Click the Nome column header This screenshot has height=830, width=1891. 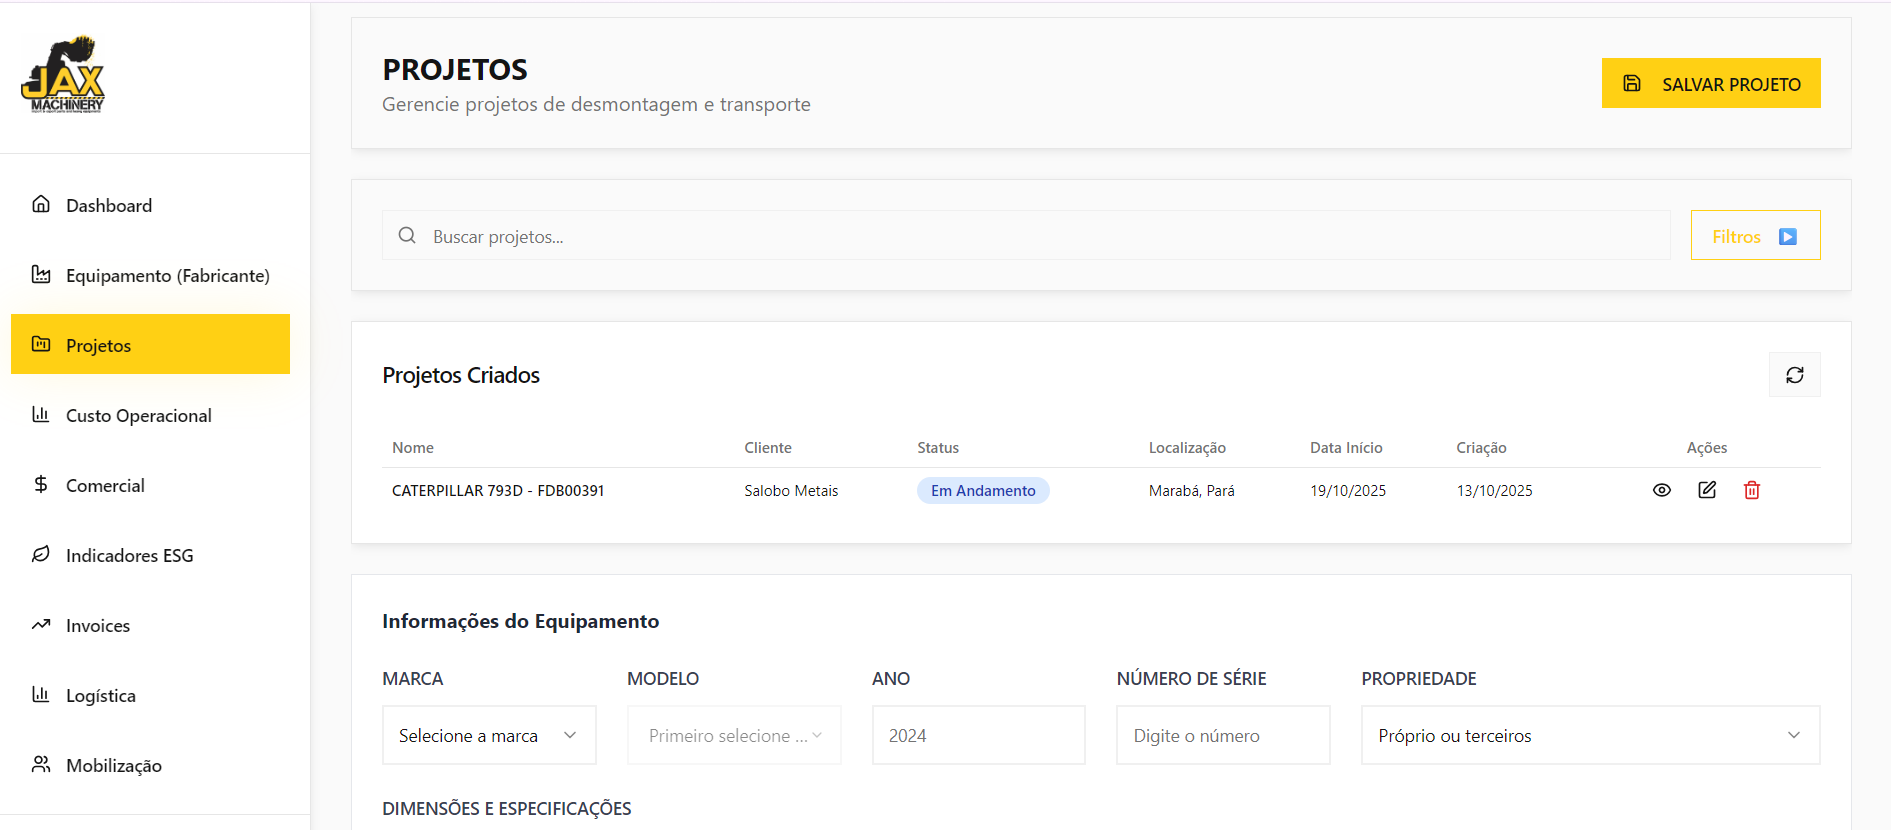pyautogui.click(x=413, y=447)
